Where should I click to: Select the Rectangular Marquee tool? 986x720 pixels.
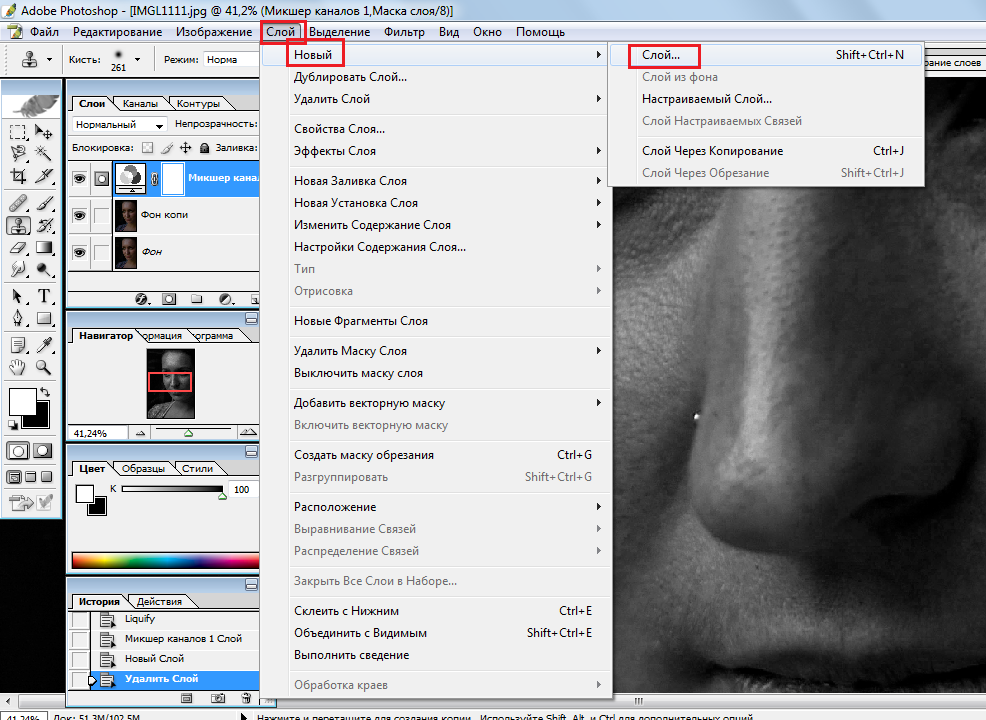[x=18, y=131]
